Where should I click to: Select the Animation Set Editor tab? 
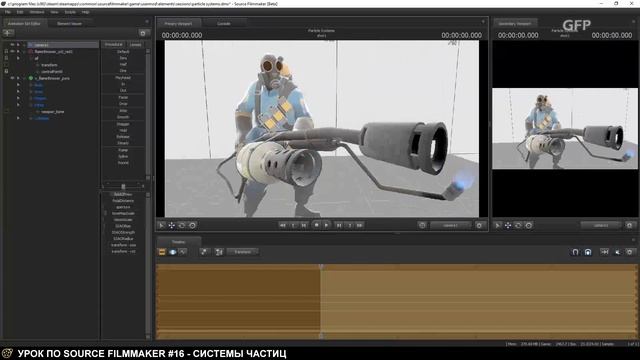point(24,24)
